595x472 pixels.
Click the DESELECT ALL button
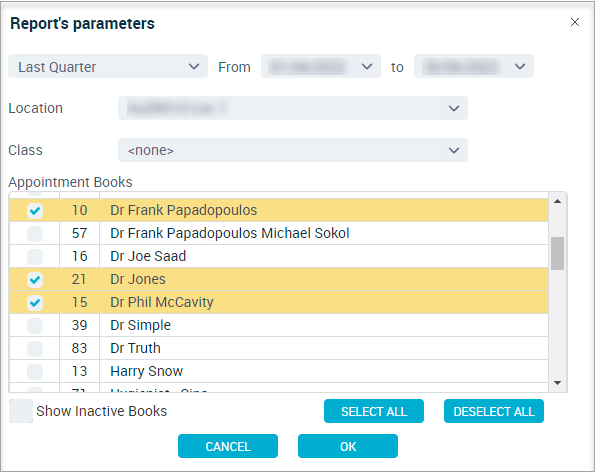494,411
